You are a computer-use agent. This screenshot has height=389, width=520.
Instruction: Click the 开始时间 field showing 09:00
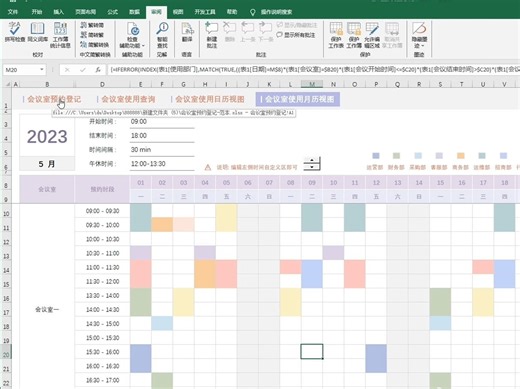pyautogui.click(x=162, y=121)
